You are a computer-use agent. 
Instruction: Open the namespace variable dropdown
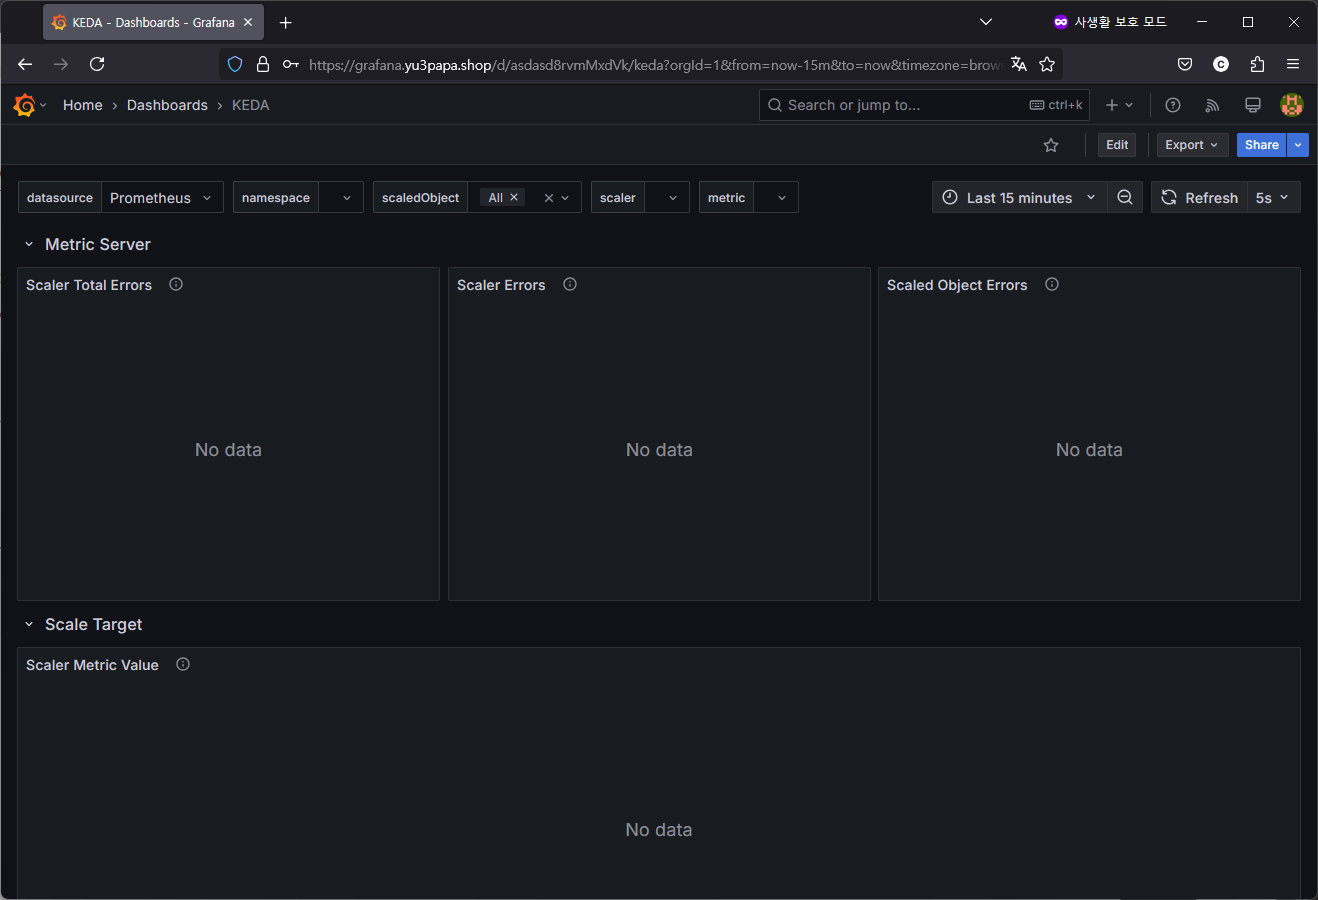(340, 198)
